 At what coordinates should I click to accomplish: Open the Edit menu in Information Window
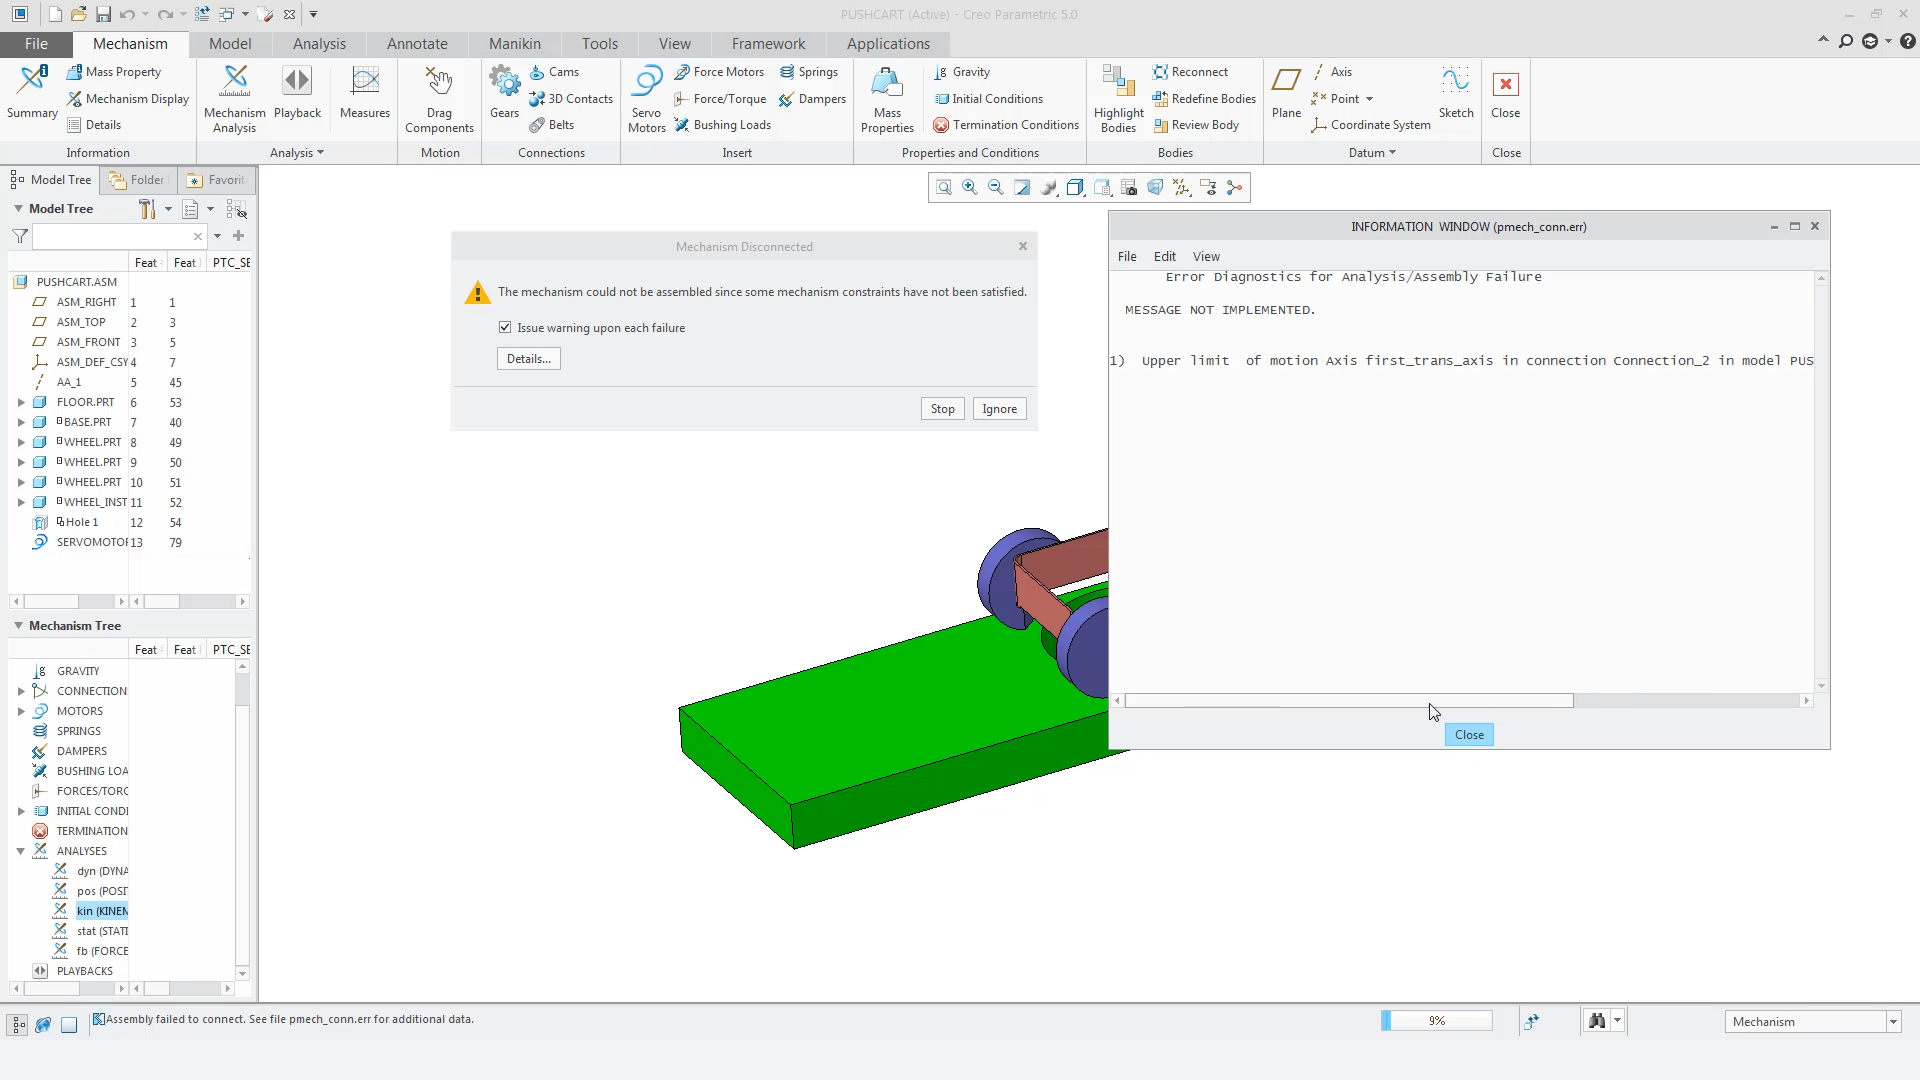(x=1164, y=257)
